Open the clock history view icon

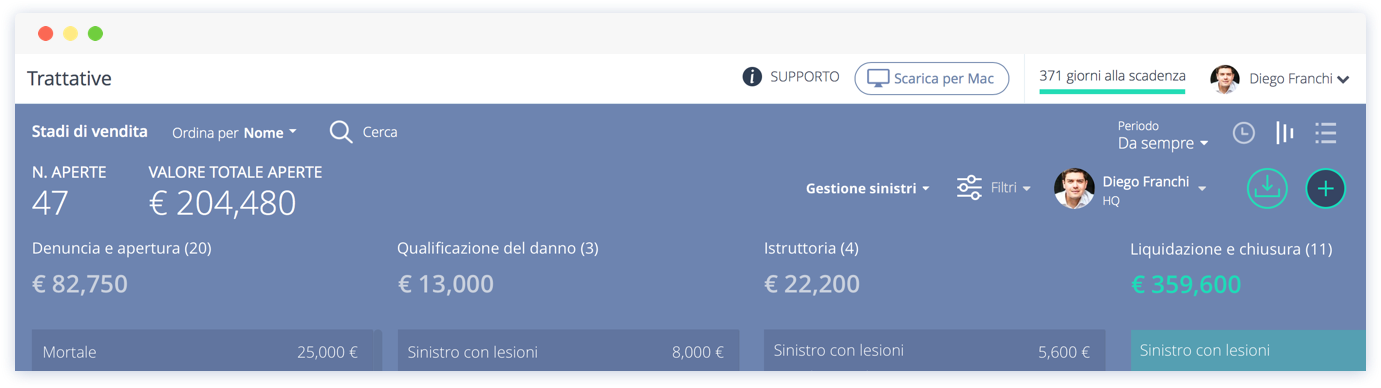(x=1243, y=133)
